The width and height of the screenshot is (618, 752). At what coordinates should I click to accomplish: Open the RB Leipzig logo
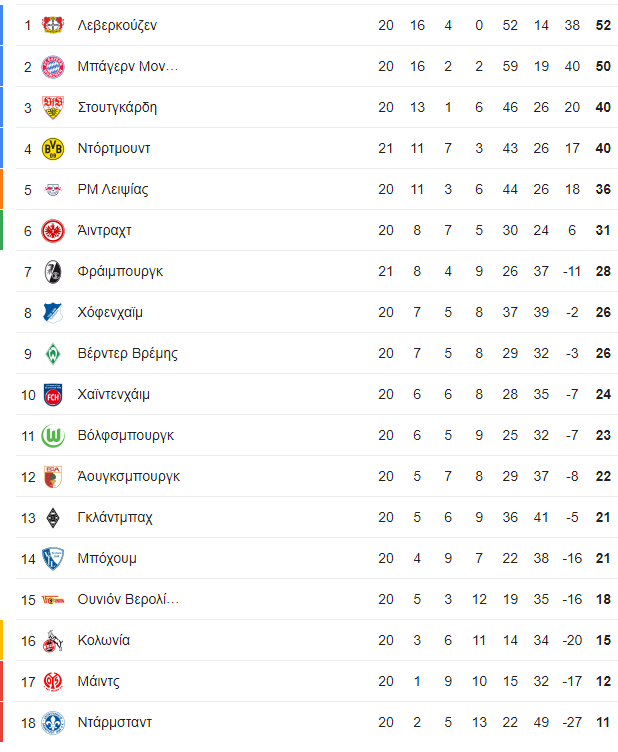53,189
